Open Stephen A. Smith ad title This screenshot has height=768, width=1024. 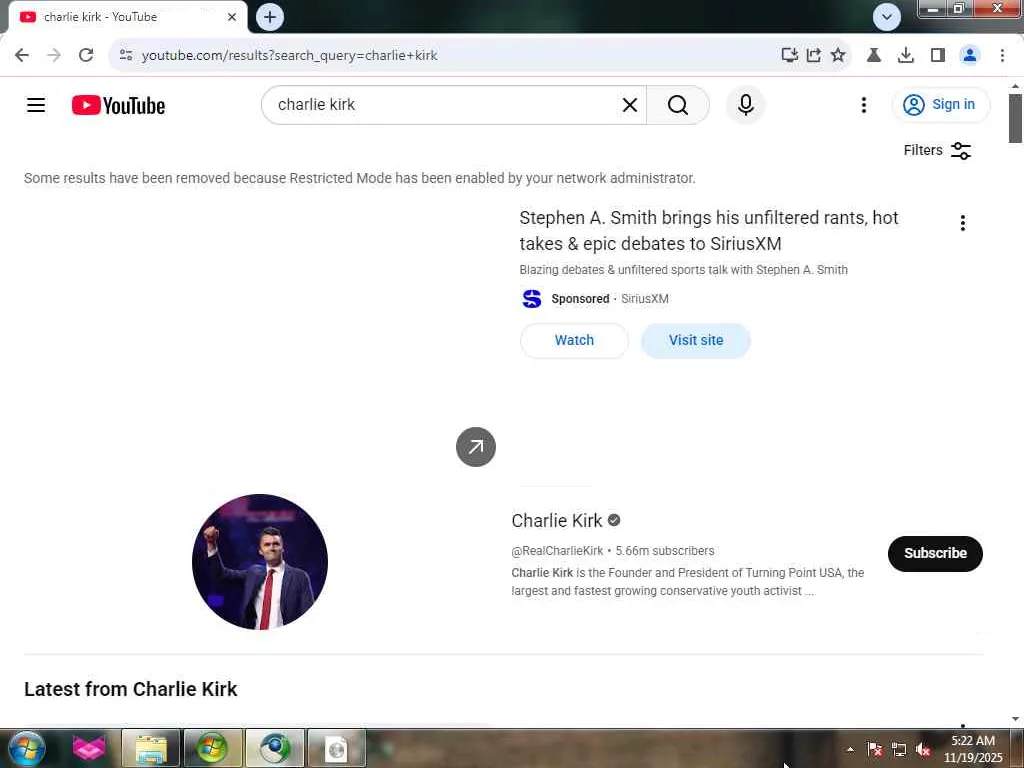coord(709,231)
